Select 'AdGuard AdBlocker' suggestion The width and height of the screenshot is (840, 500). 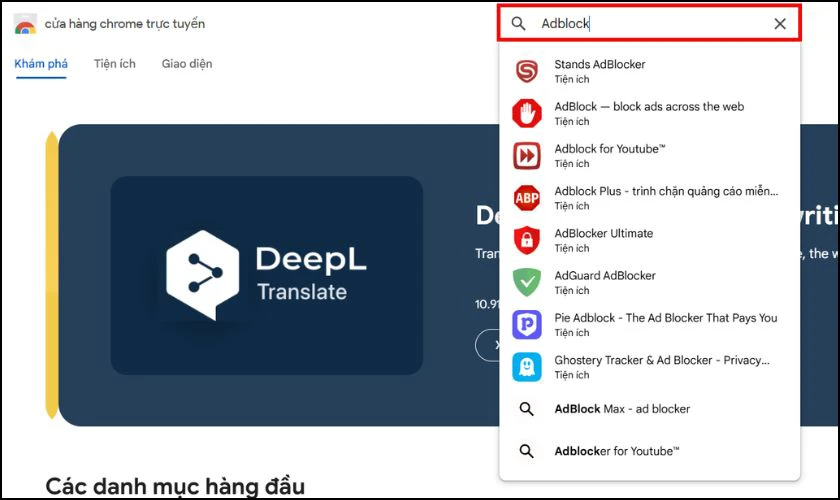[605, 276]
